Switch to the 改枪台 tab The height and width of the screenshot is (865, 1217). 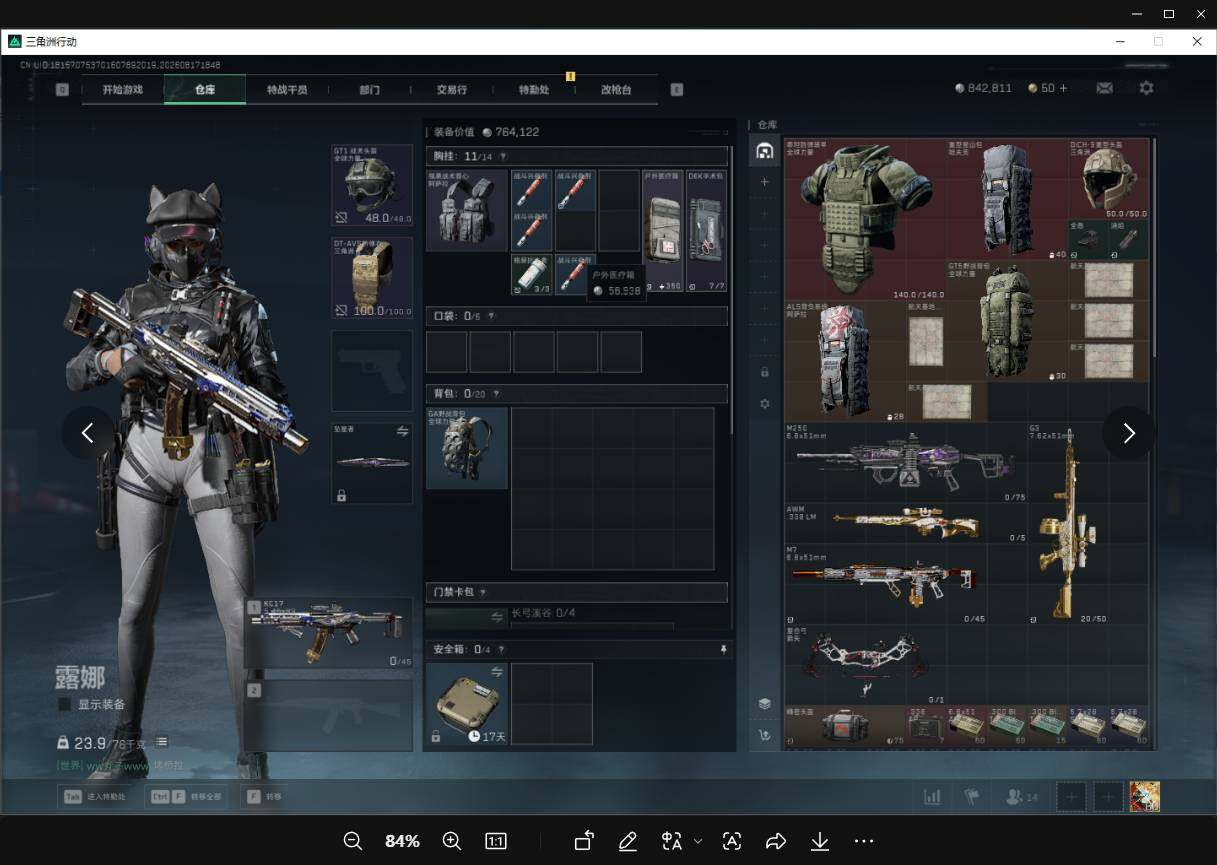pos(616,89)
